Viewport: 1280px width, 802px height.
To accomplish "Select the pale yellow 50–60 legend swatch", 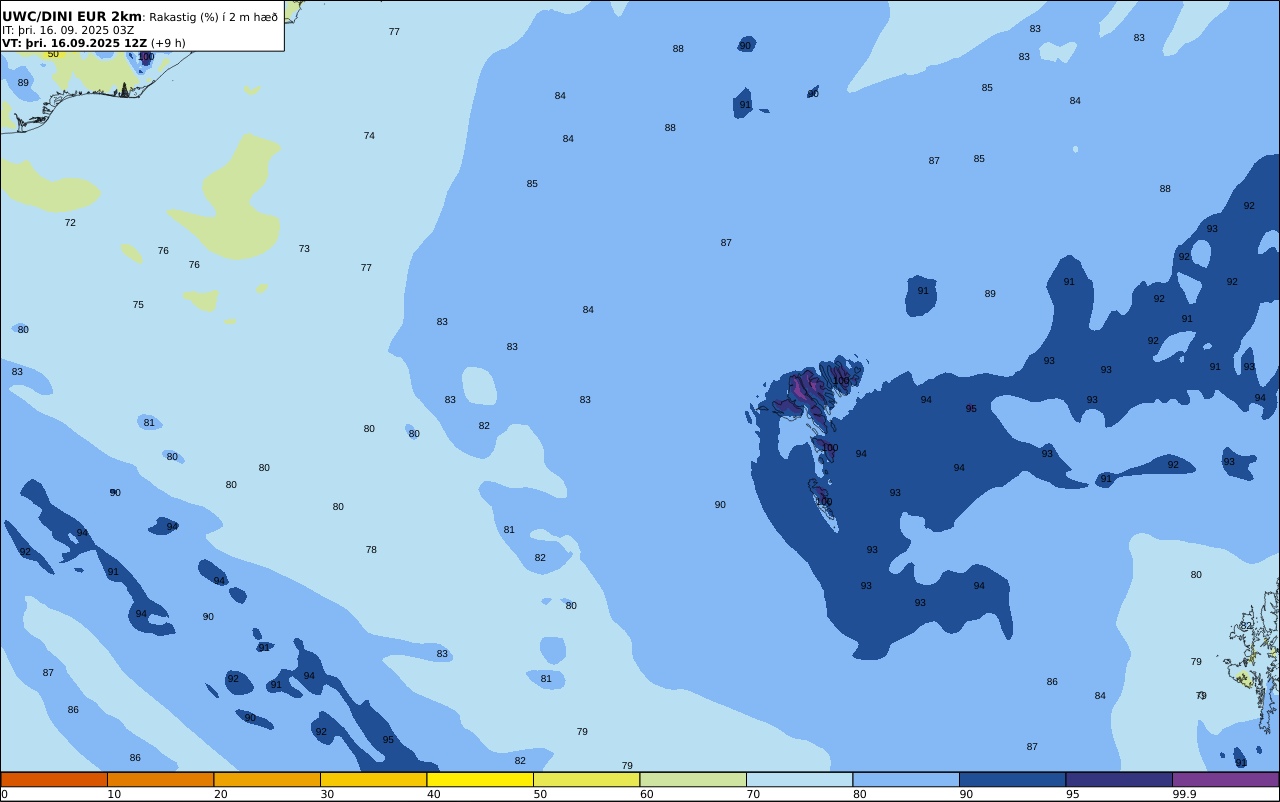I will pyautogui.click(x=586, y=779).
